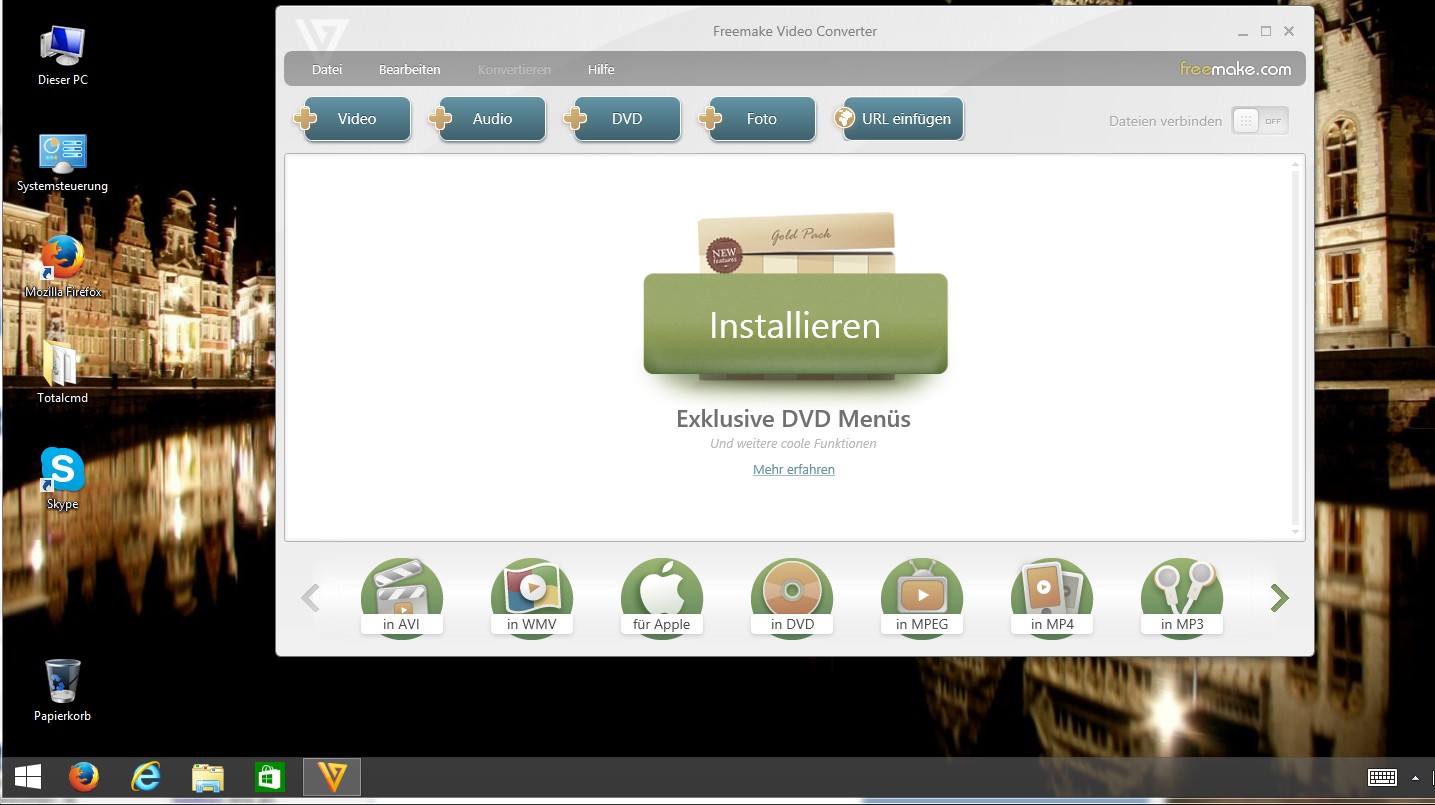
Task: Select the Mozilla Firefox desktop icon
Action: click(62, 266)
